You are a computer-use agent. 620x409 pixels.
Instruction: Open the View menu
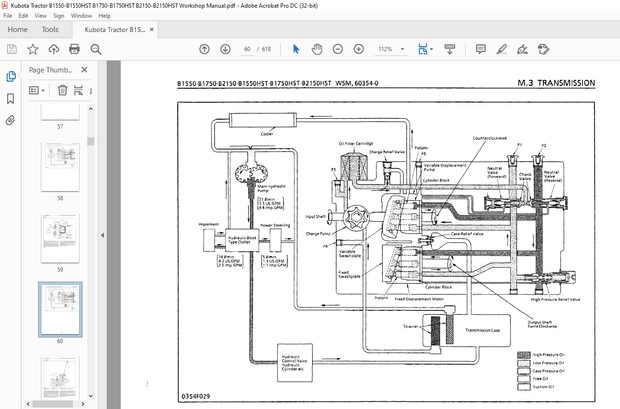click(41, 16)
